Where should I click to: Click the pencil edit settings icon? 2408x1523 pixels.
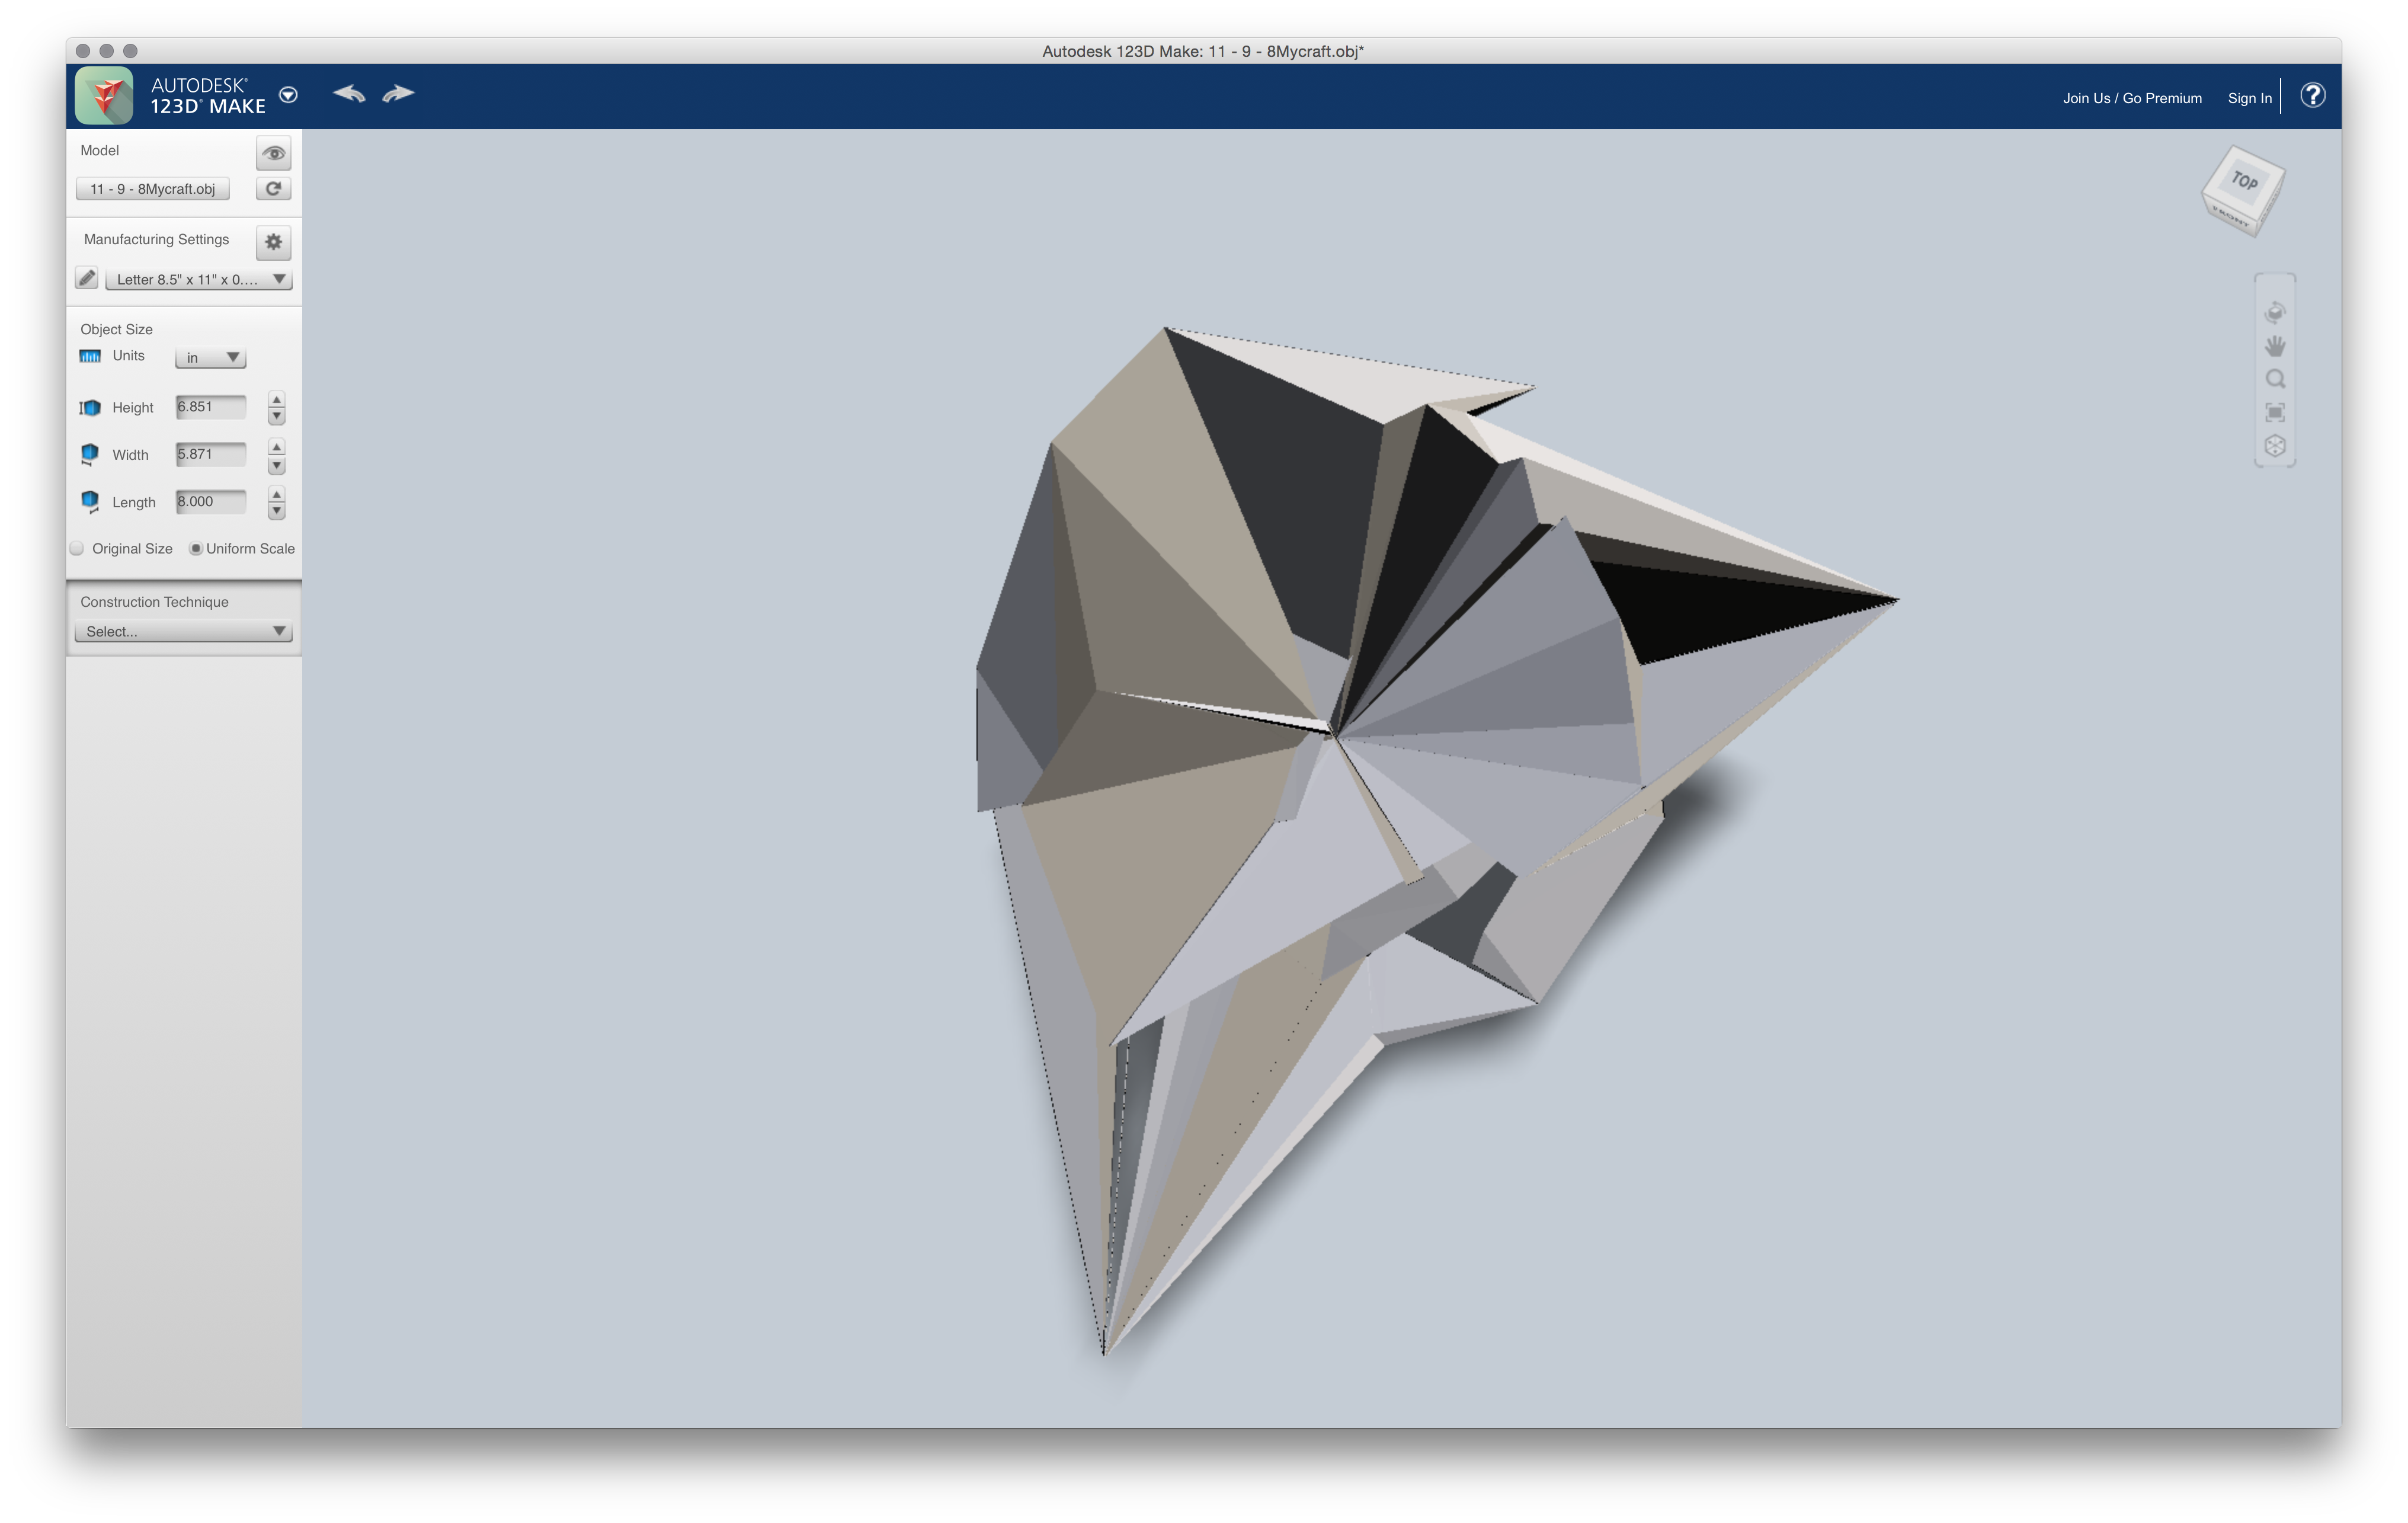87,279
